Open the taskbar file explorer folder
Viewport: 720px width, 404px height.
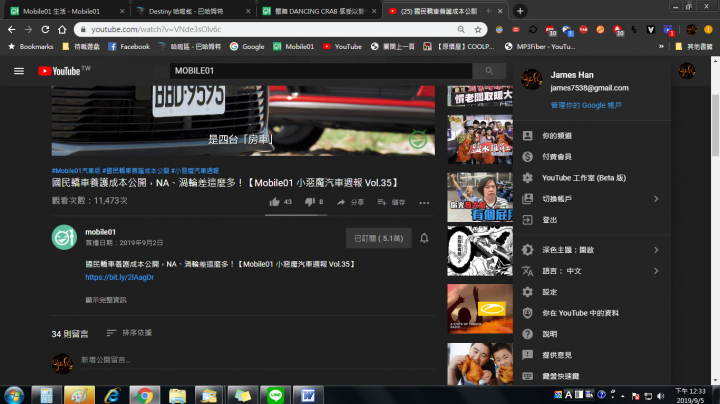coord(177,395)
